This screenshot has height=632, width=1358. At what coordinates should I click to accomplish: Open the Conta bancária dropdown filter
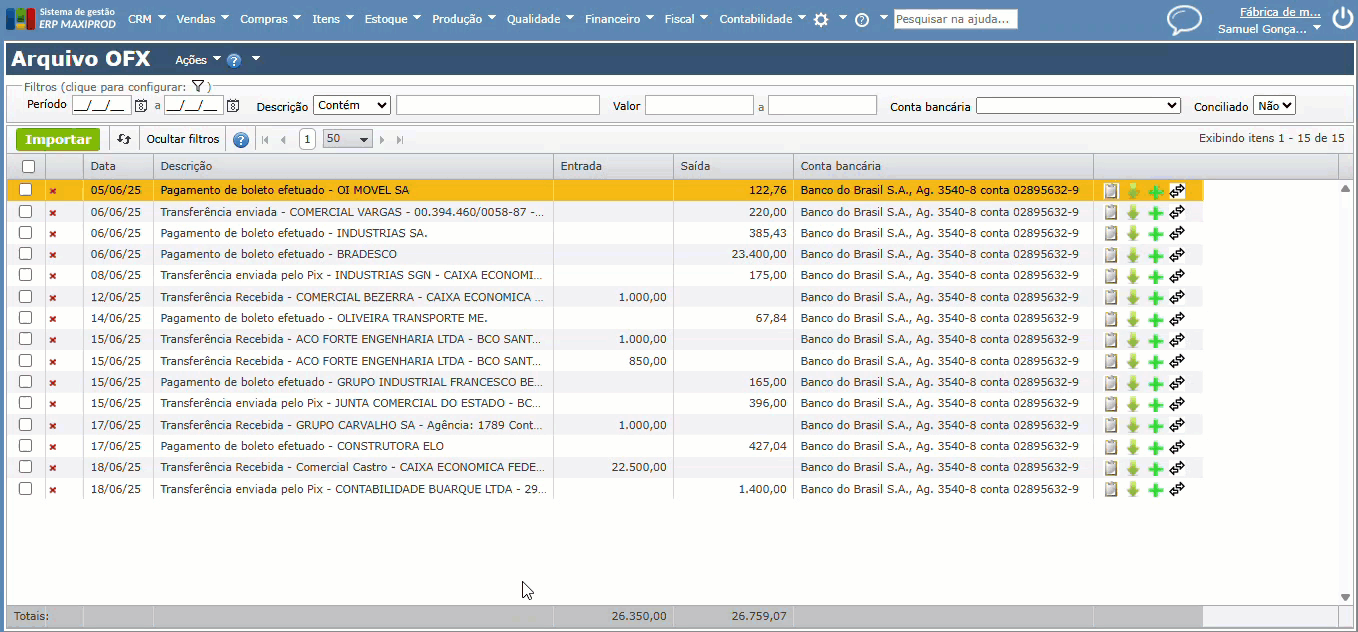1078,106
